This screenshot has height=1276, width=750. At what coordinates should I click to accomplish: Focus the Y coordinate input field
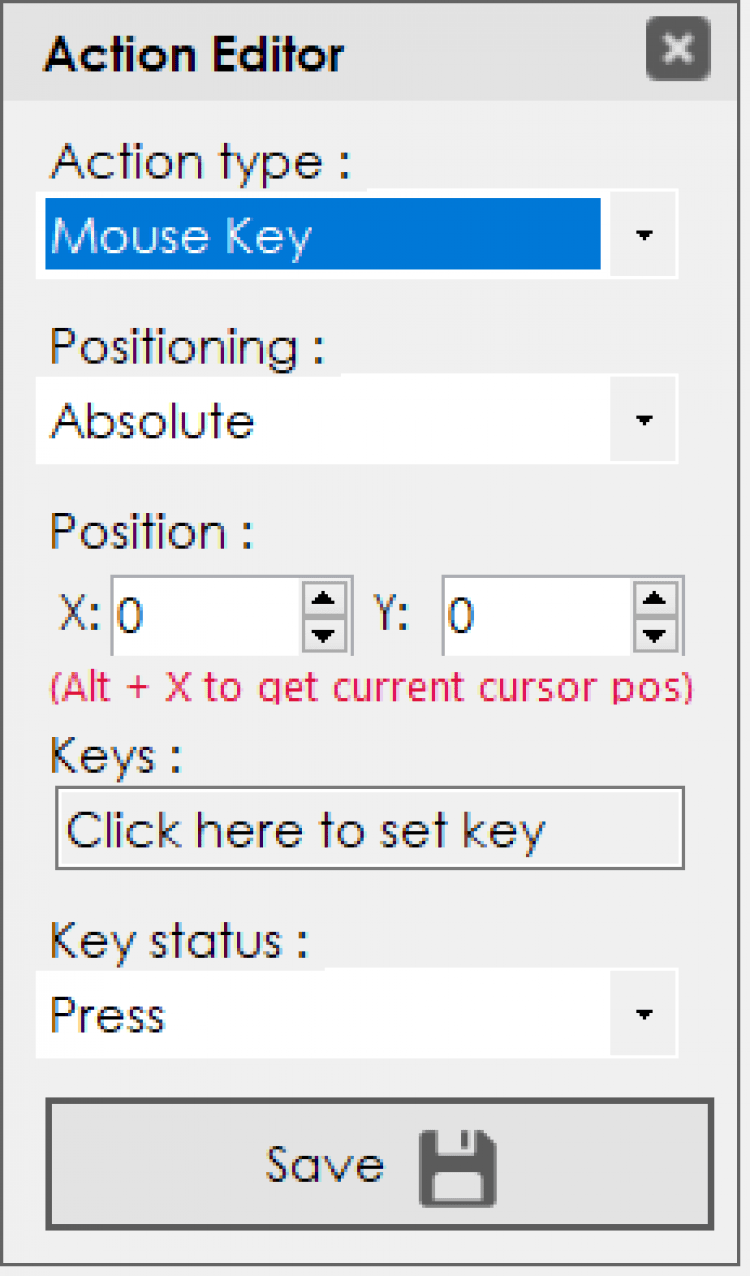537,616
